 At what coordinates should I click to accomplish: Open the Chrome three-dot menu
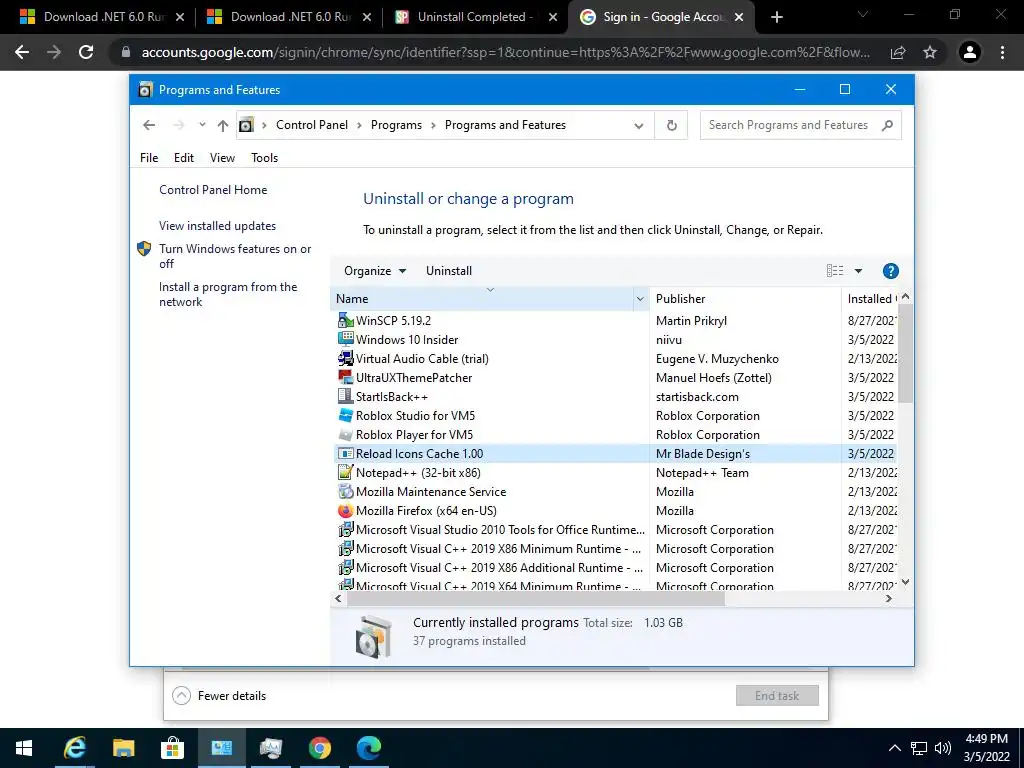coord(1002,52)
